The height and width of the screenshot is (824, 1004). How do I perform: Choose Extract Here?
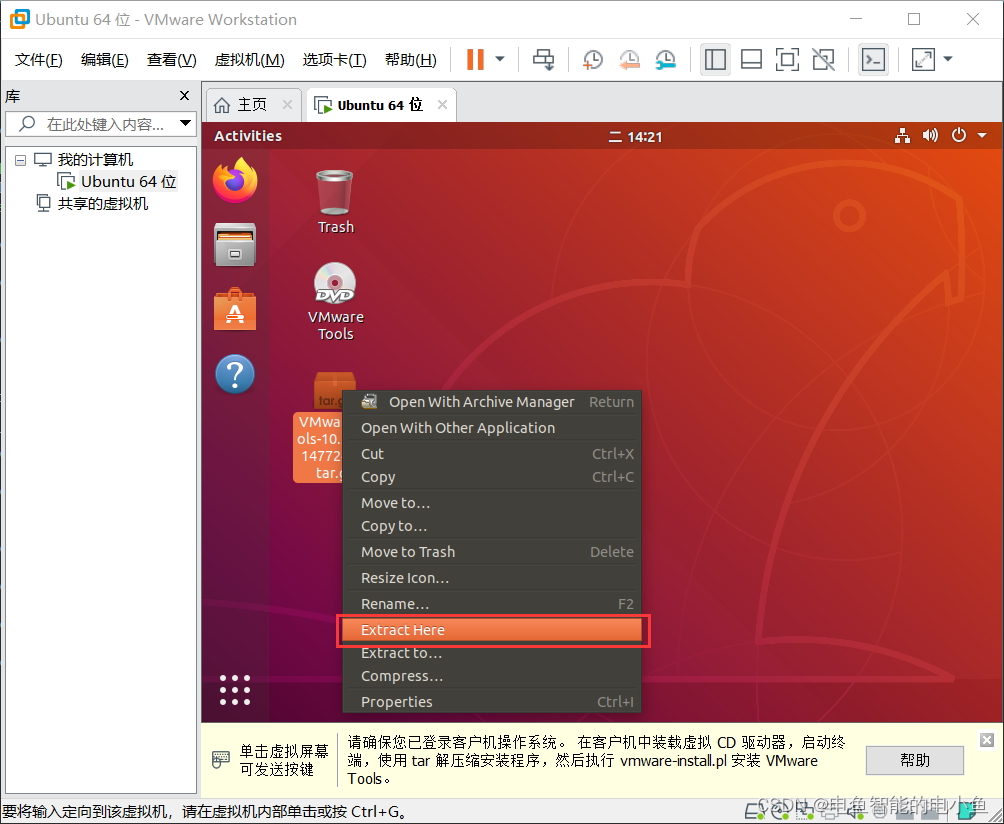pos(492,630)
